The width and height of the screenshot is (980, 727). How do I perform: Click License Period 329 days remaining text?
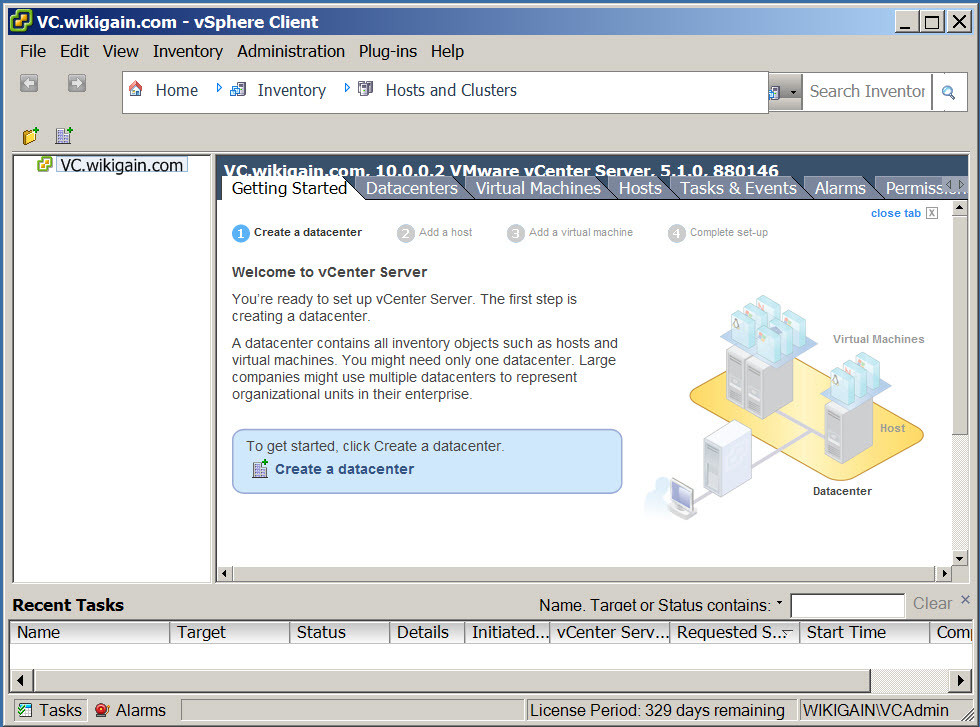coord(657,711)
